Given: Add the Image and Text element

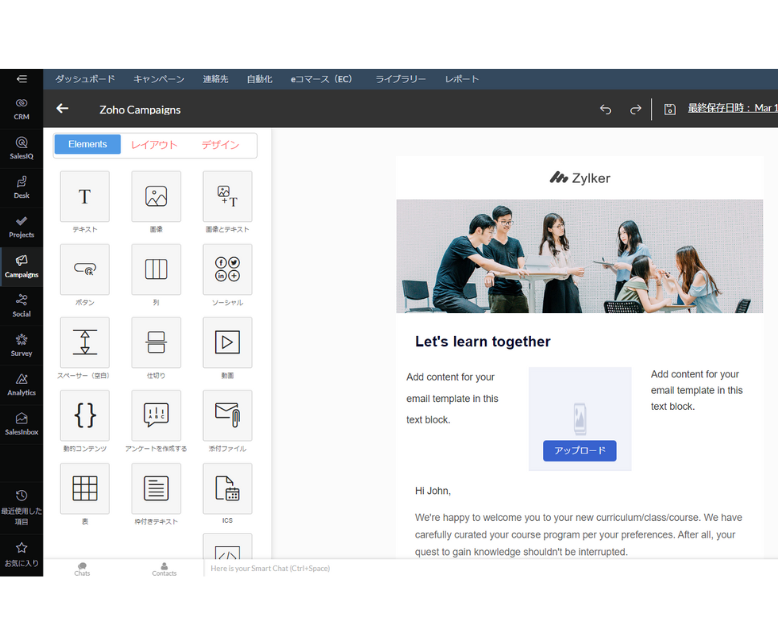Looking at the screenshot, I should pyautogui.click(x=227, y=197).
